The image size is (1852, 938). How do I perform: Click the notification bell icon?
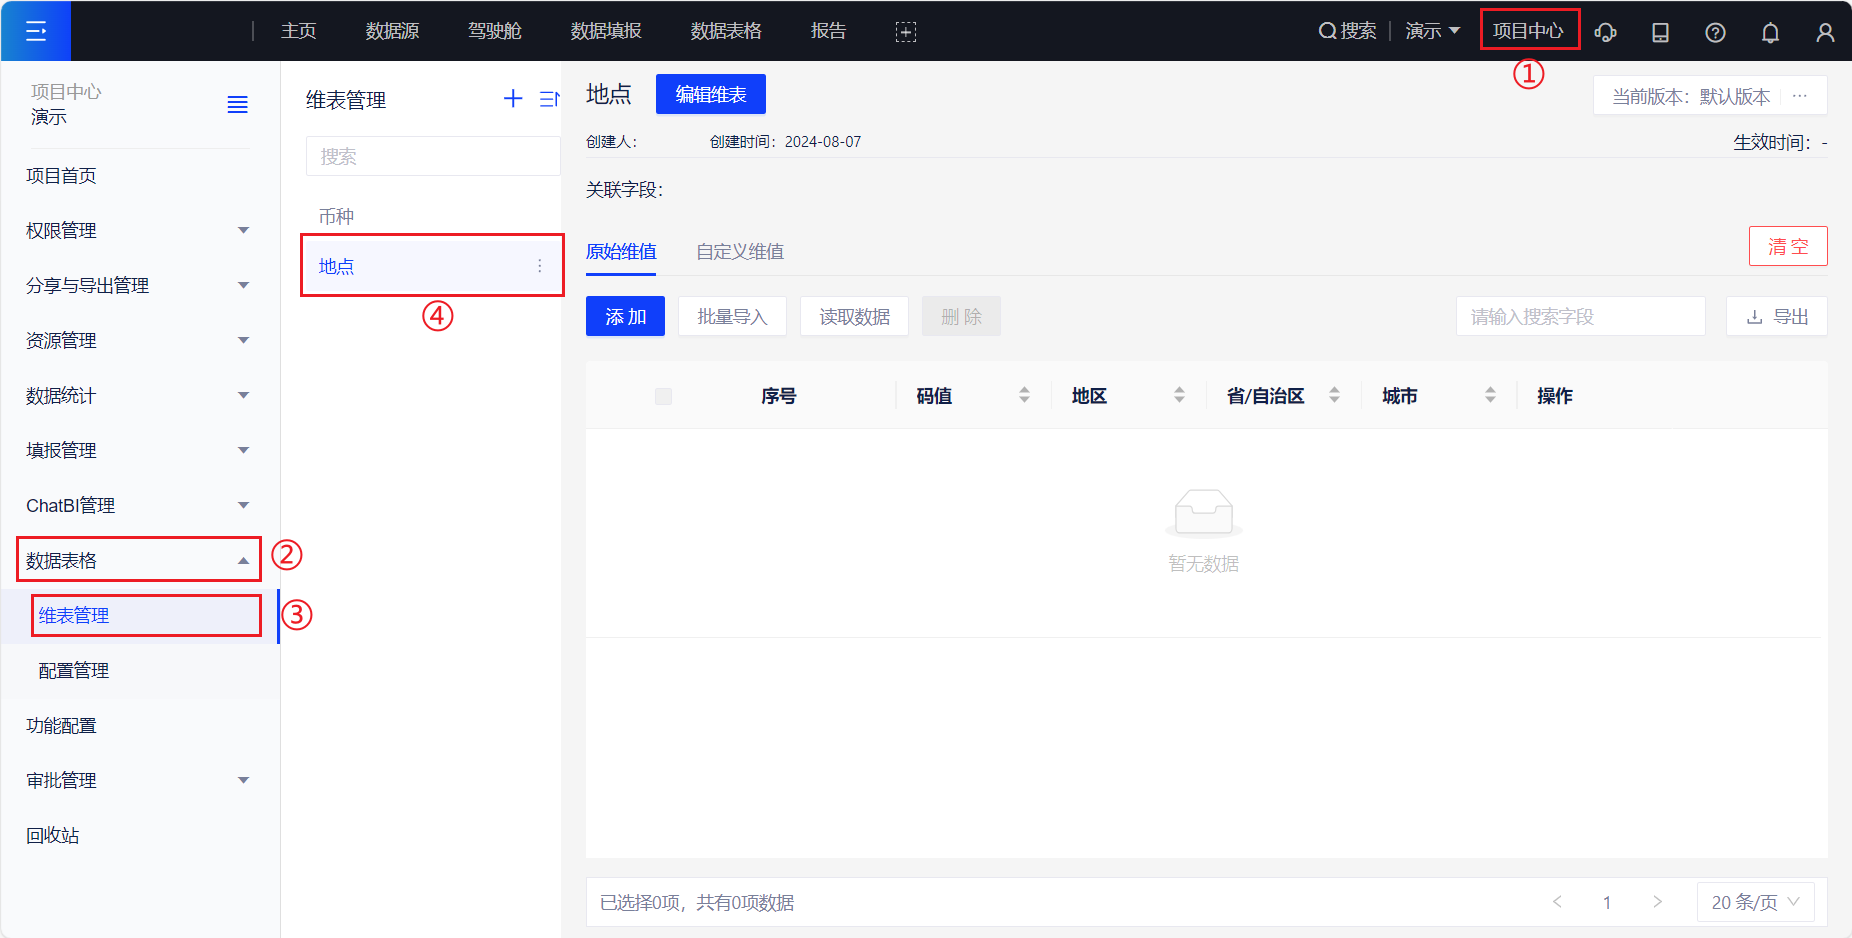point(1770,32)
